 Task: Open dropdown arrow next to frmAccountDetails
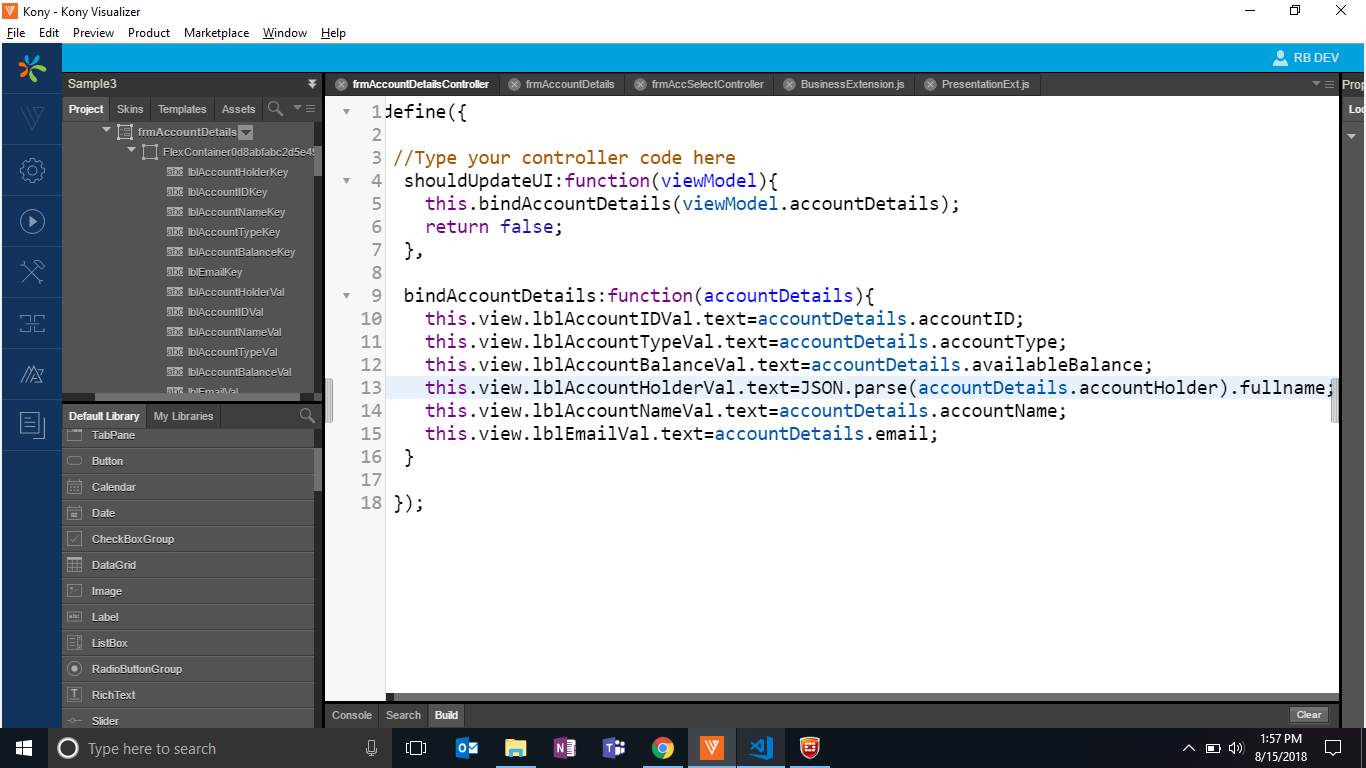tap(246, 132)
